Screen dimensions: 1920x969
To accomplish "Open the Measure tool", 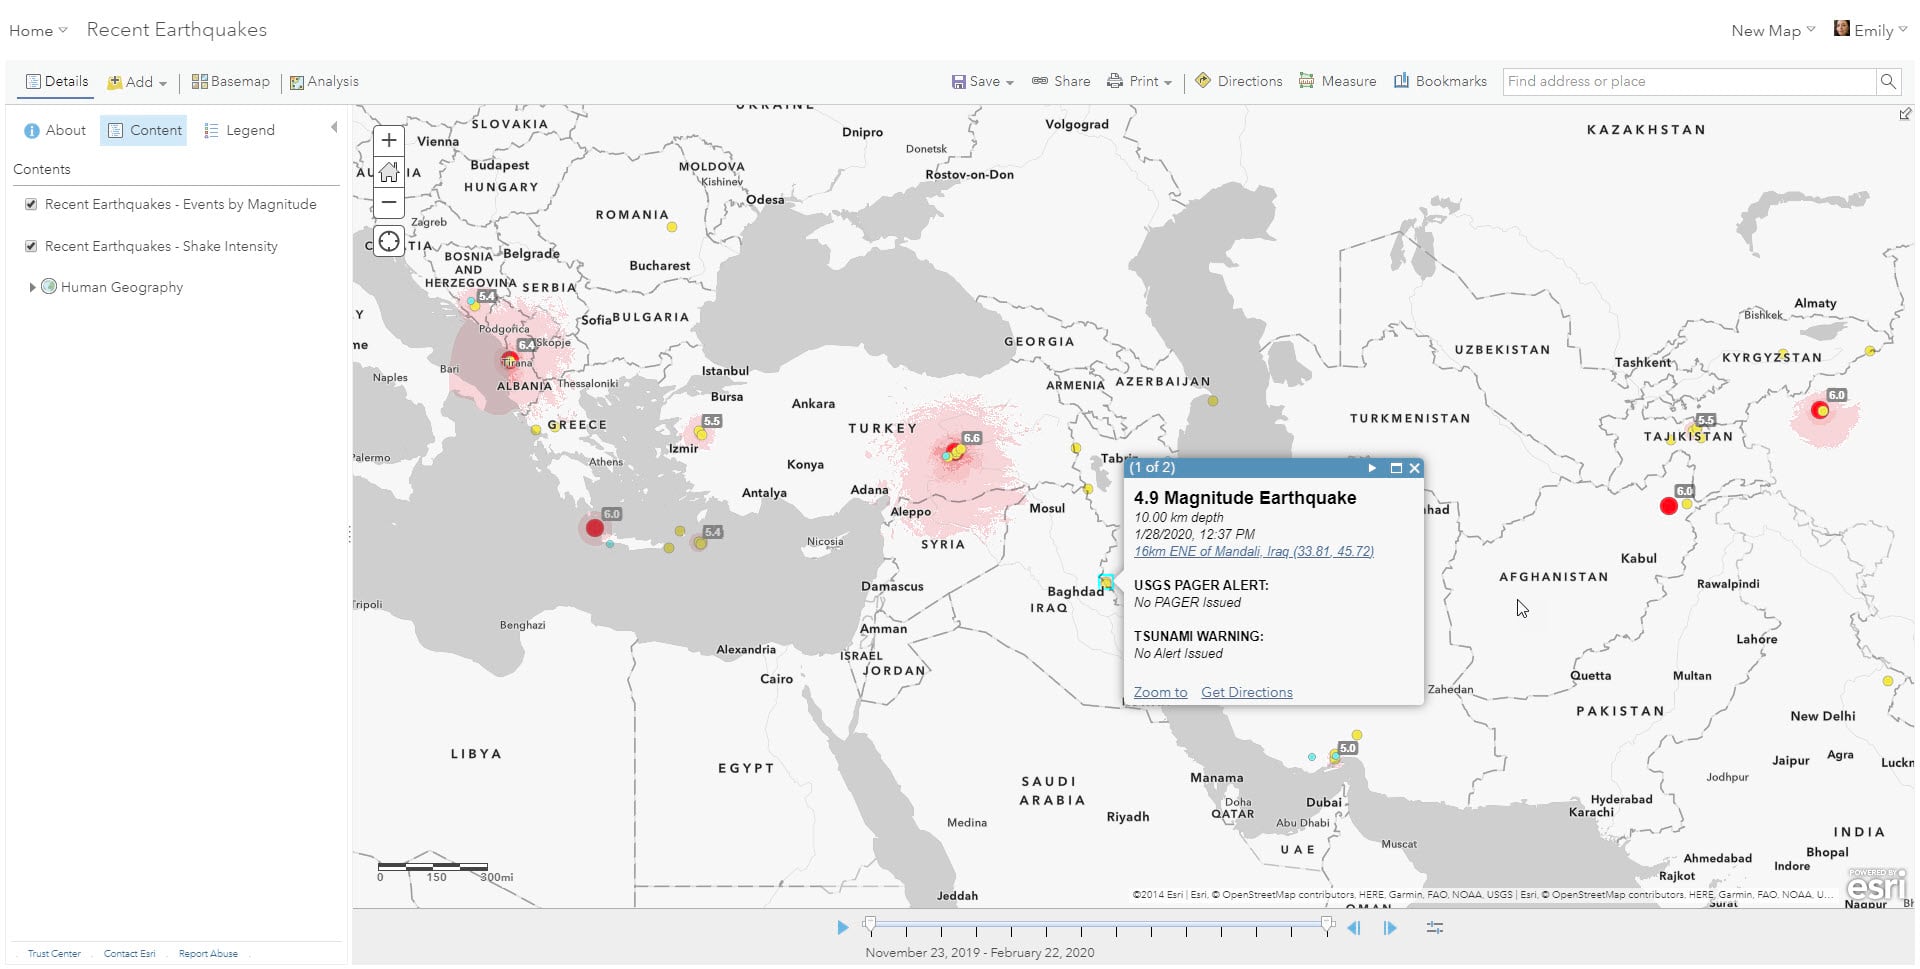I will click(1338, 81).
